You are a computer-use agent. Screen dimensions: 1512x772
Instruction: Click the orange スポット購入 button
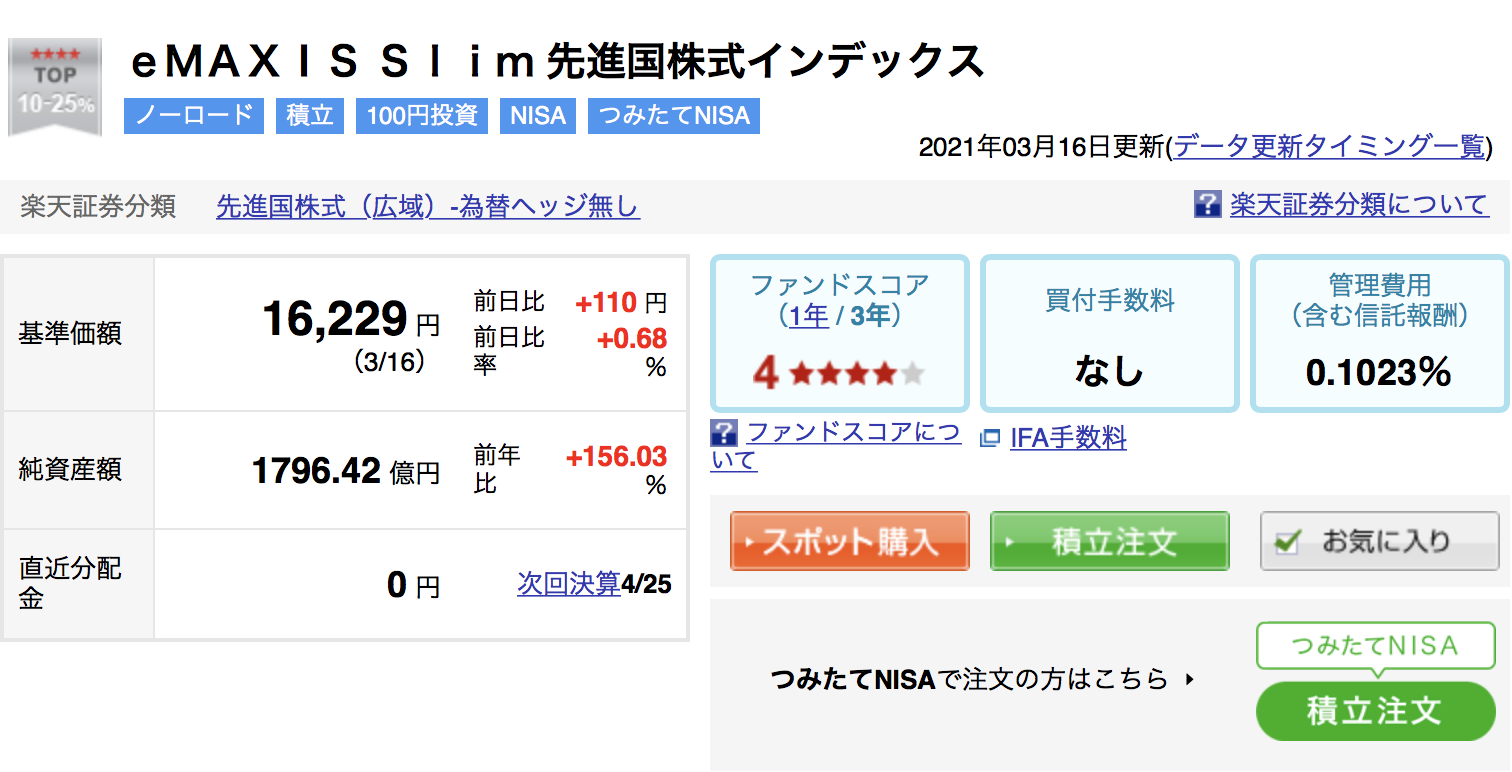tap(850, 541)
